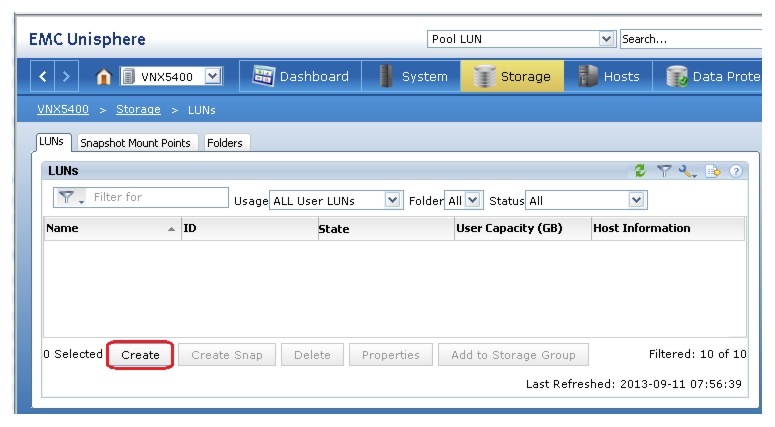
Task: Sort by the State column header
Action: [386, 228]
